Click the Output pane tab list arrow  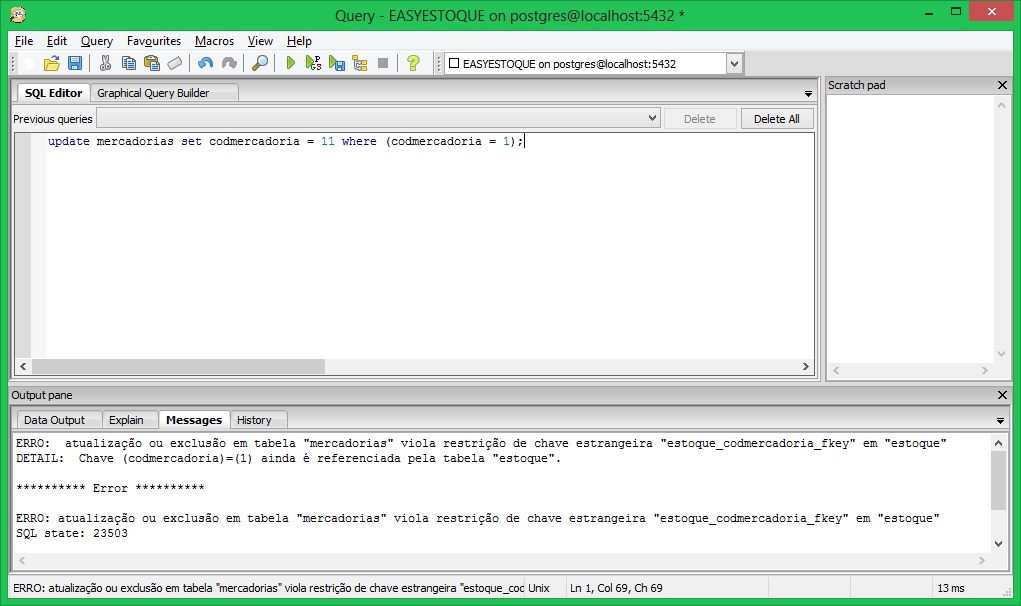[x=1001, y=421]
